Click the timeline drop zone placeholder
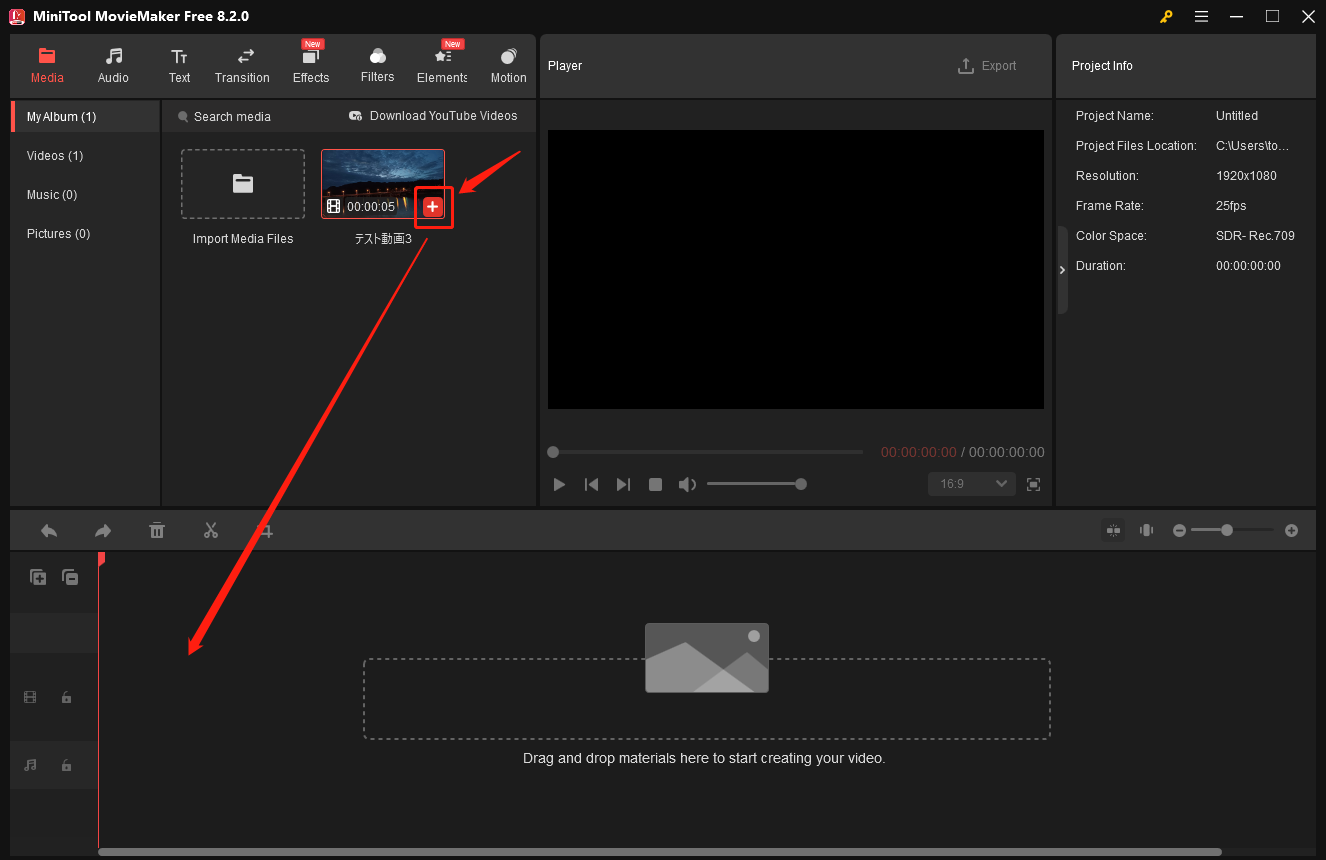This screenshot has width=1326, height=860. [x=706, y=699]
